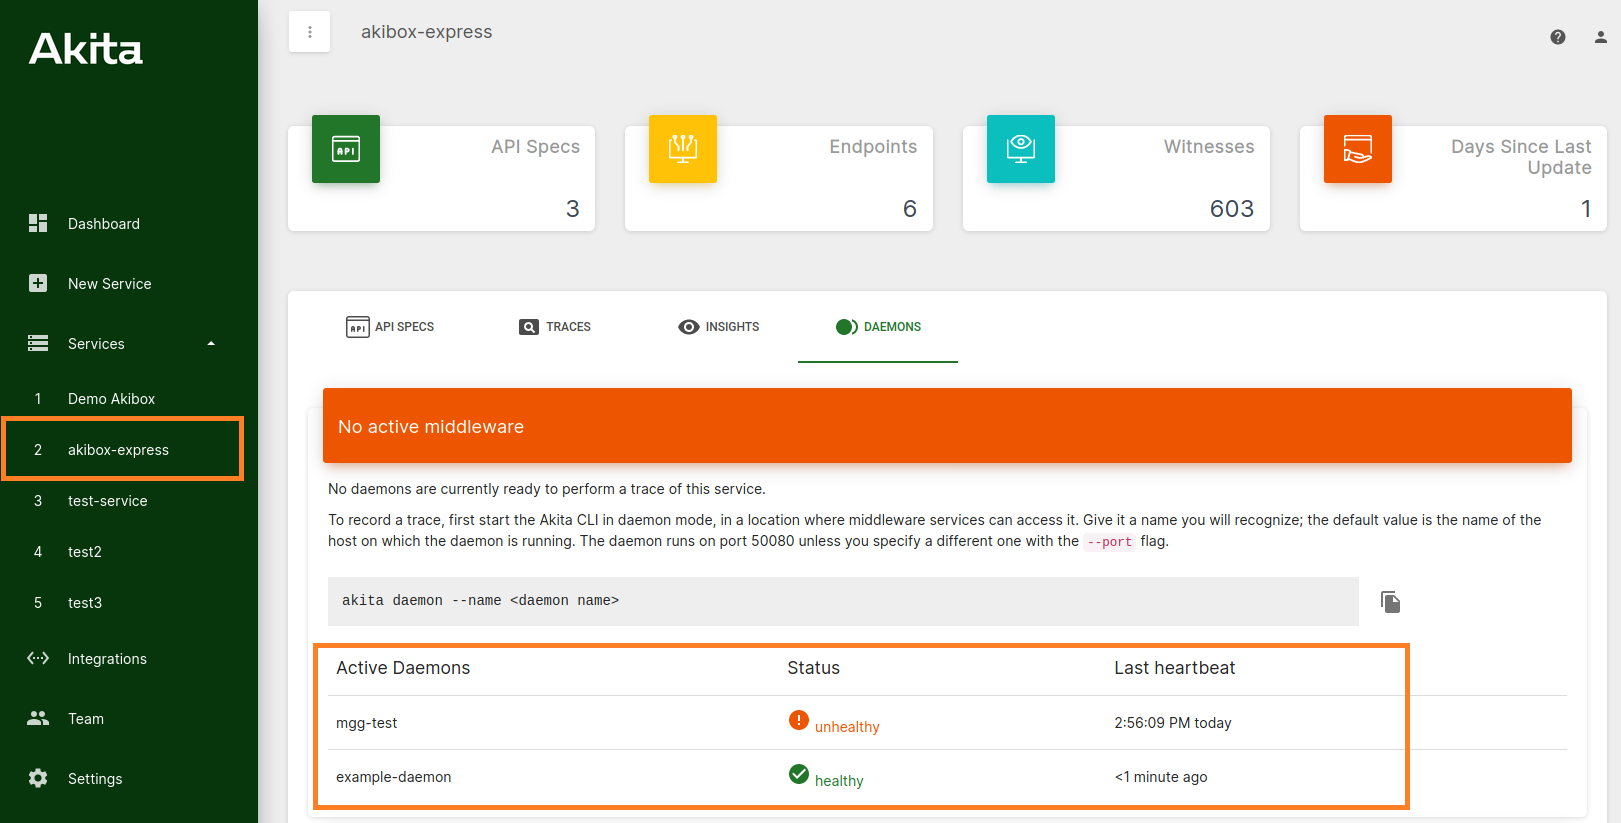Click the teal Witnesses card icon
The image size is (1621, 823).
click(1021, 149)
